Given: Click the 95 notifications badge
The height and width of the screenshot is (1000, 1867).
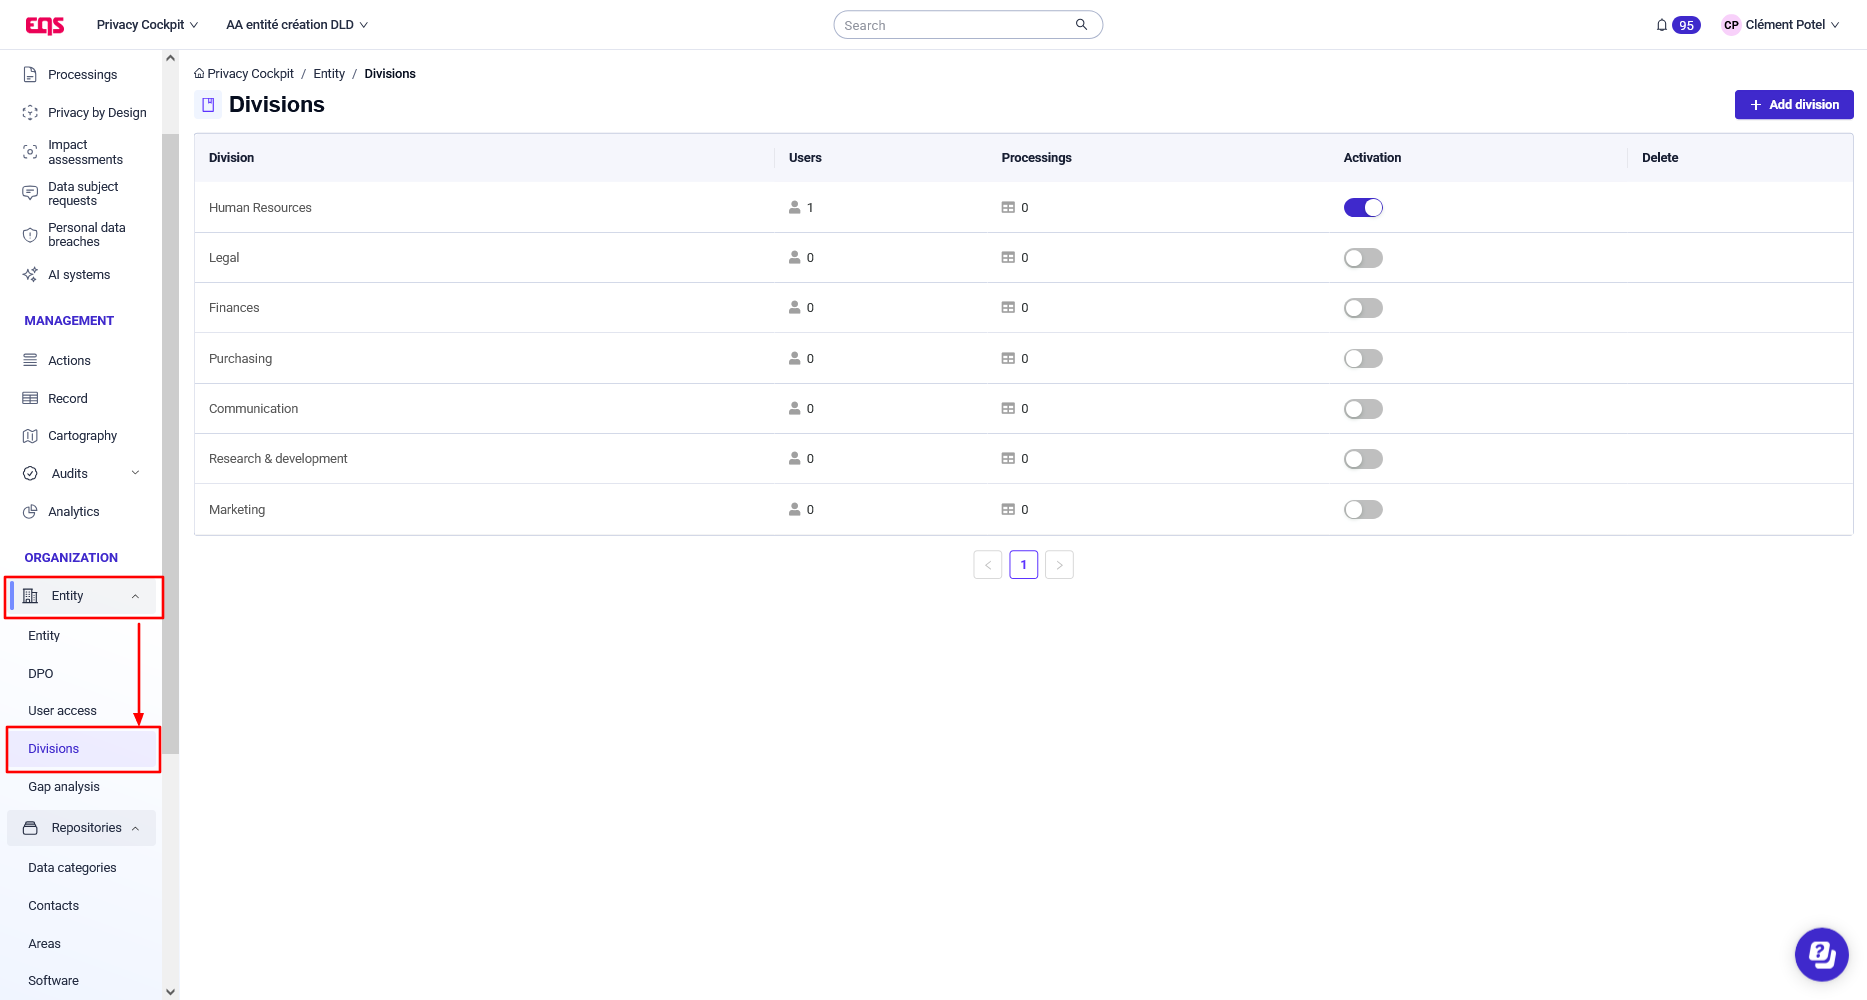Looking at the screenshot, I should coord(1686,25).
